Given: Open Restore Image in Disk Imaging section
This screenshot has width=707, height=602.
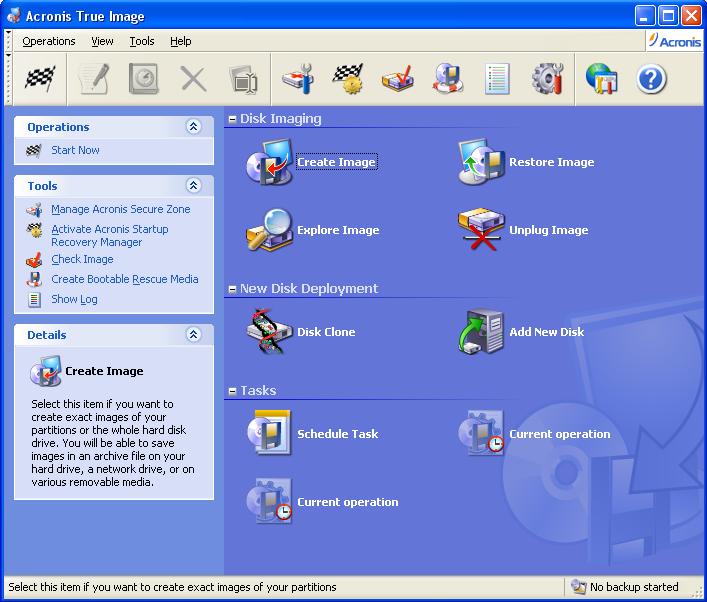Looking at the screenshot, I should pos(526,162).
